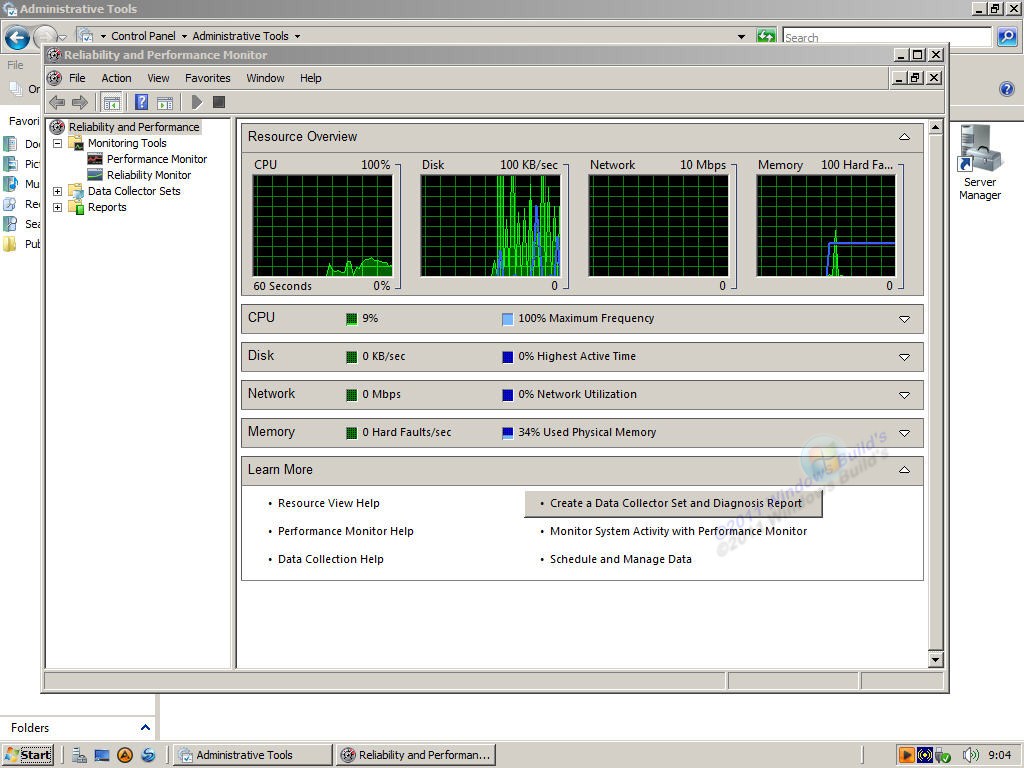1024x768 pixels.
Task: Open Performance Monitor in the tree
Action: tap(157, 159)
